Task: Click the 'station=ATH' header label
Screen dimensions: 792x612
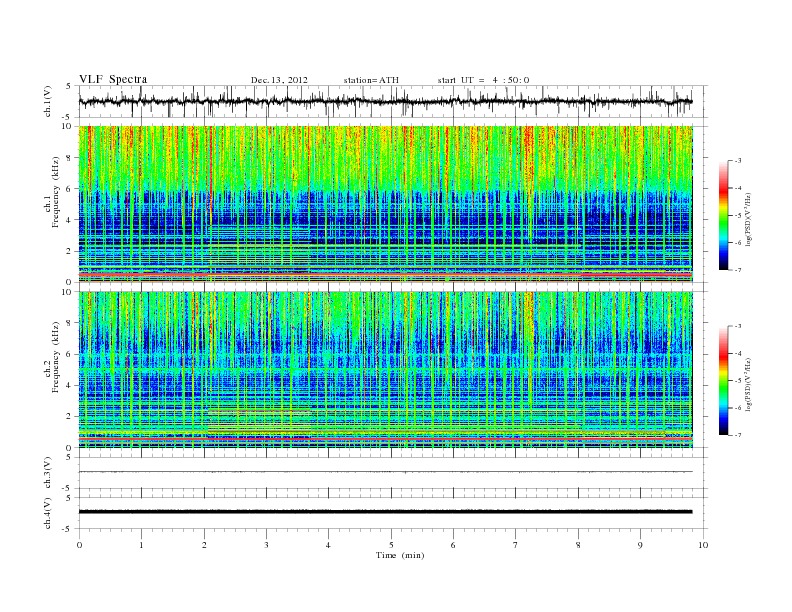Action: (371, 80)
